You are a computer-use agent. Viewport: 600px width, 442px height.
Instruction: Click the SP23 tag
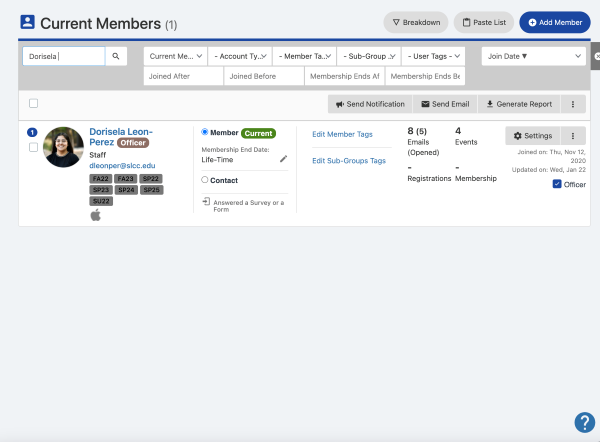coord(101,190)
